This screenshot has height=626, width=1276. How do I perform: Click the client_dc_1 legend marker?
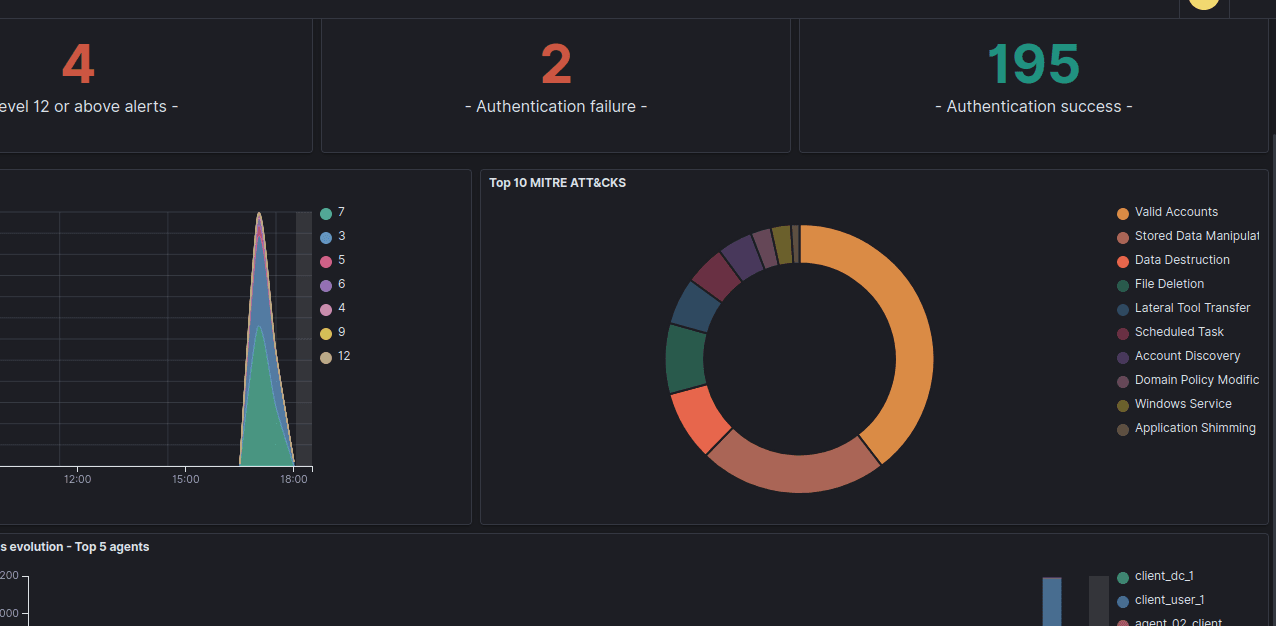tap(1122, 576)
